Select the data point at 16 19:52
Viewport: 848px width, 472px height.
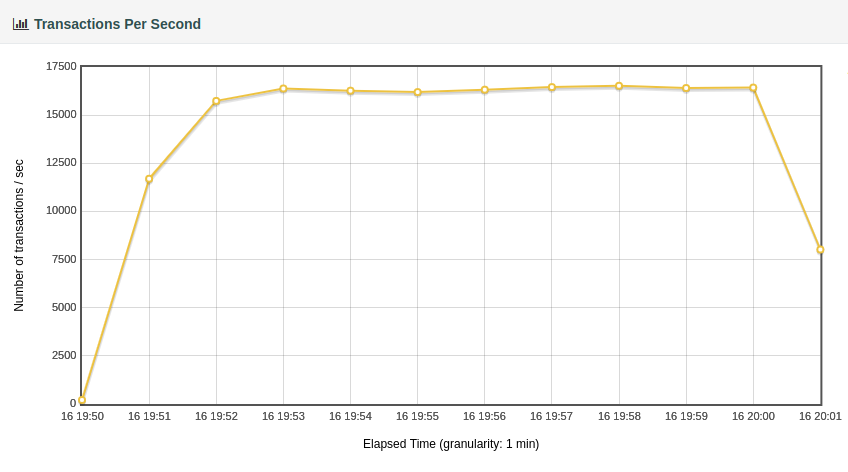pyautogui.click(x=216, y=101)
